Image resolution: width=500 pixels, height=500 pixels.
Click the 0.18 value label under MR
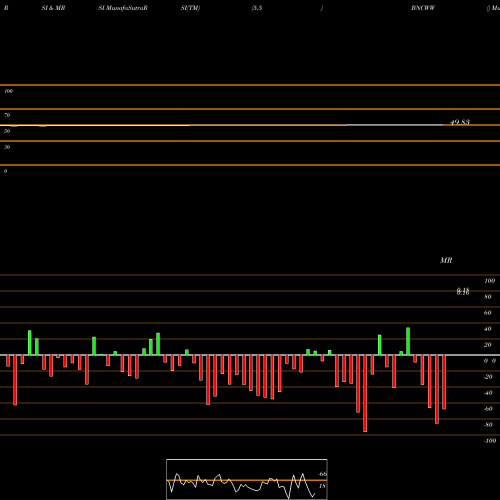(x=463, y=292)
